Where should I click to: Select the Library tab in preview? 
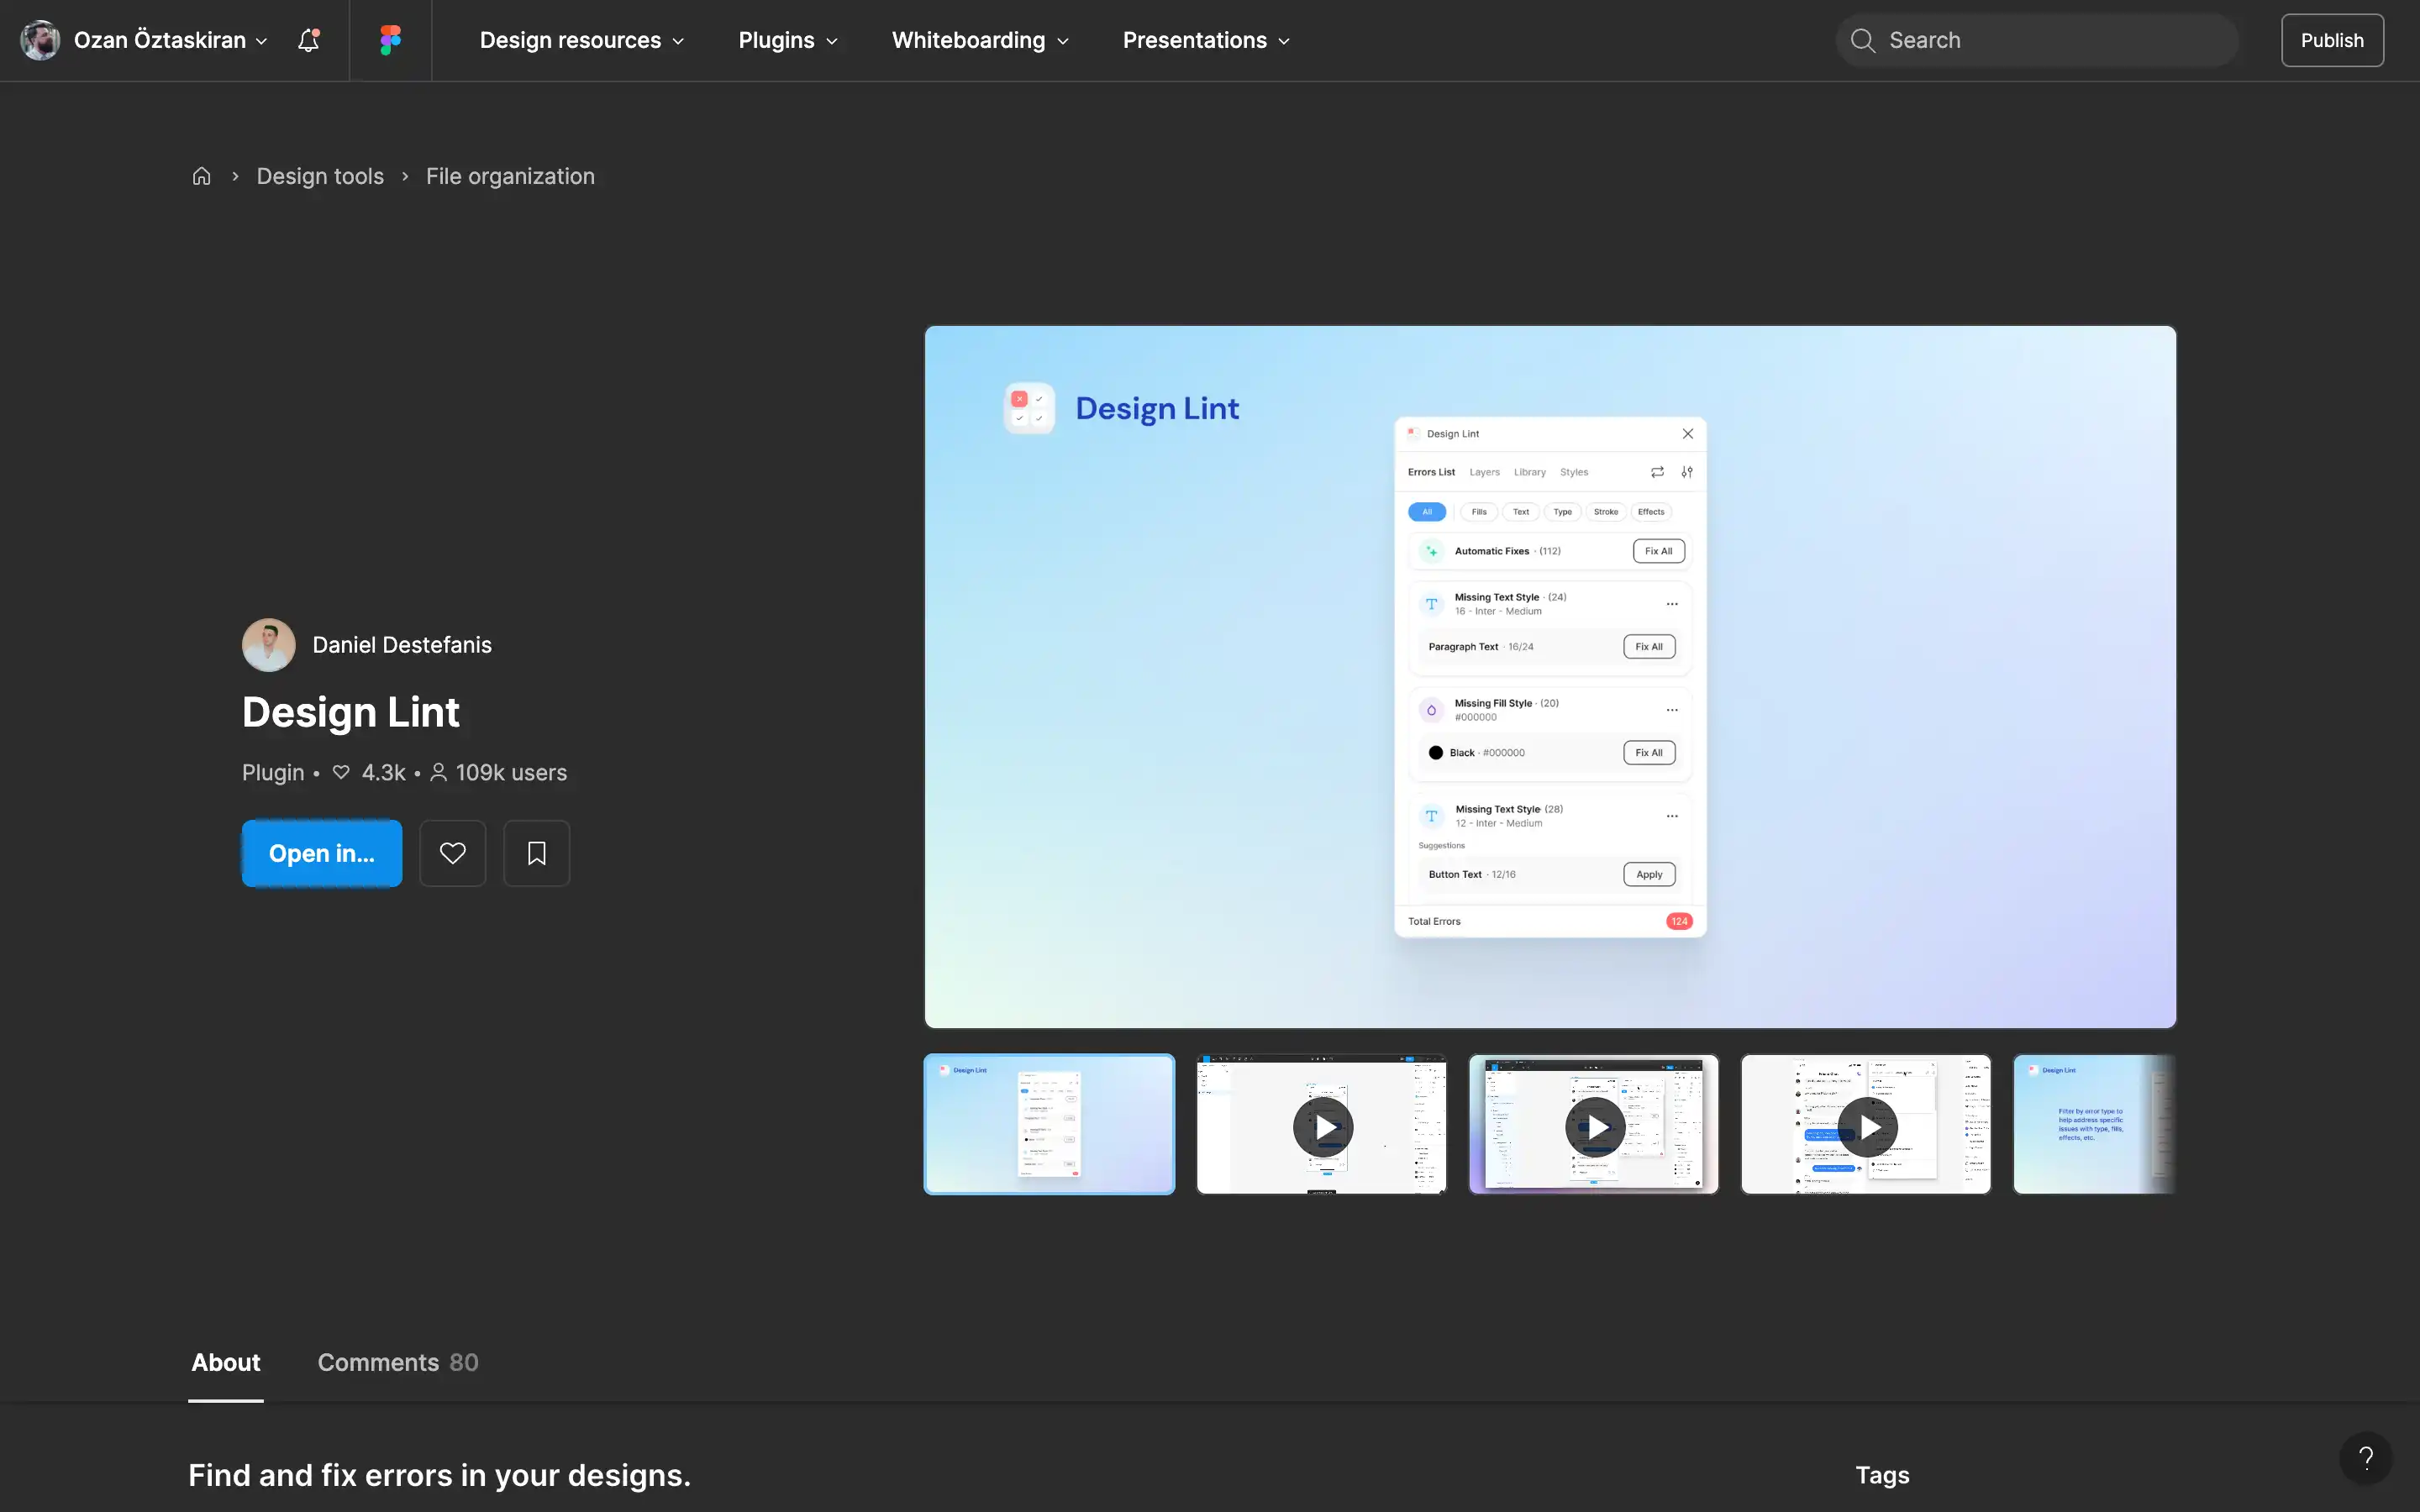point(1529,472)
